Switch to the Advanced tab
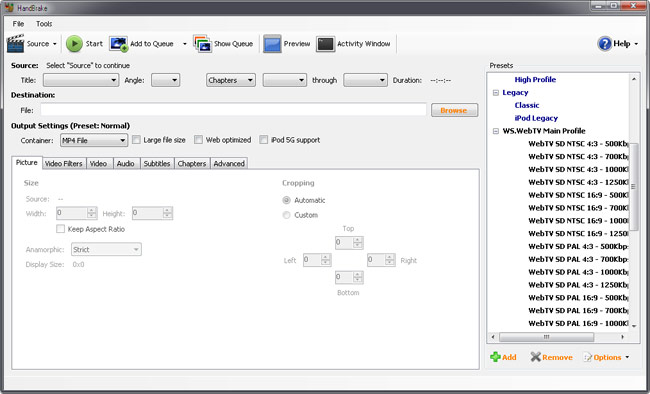This screenshot has height=394, width=650. 229,163
